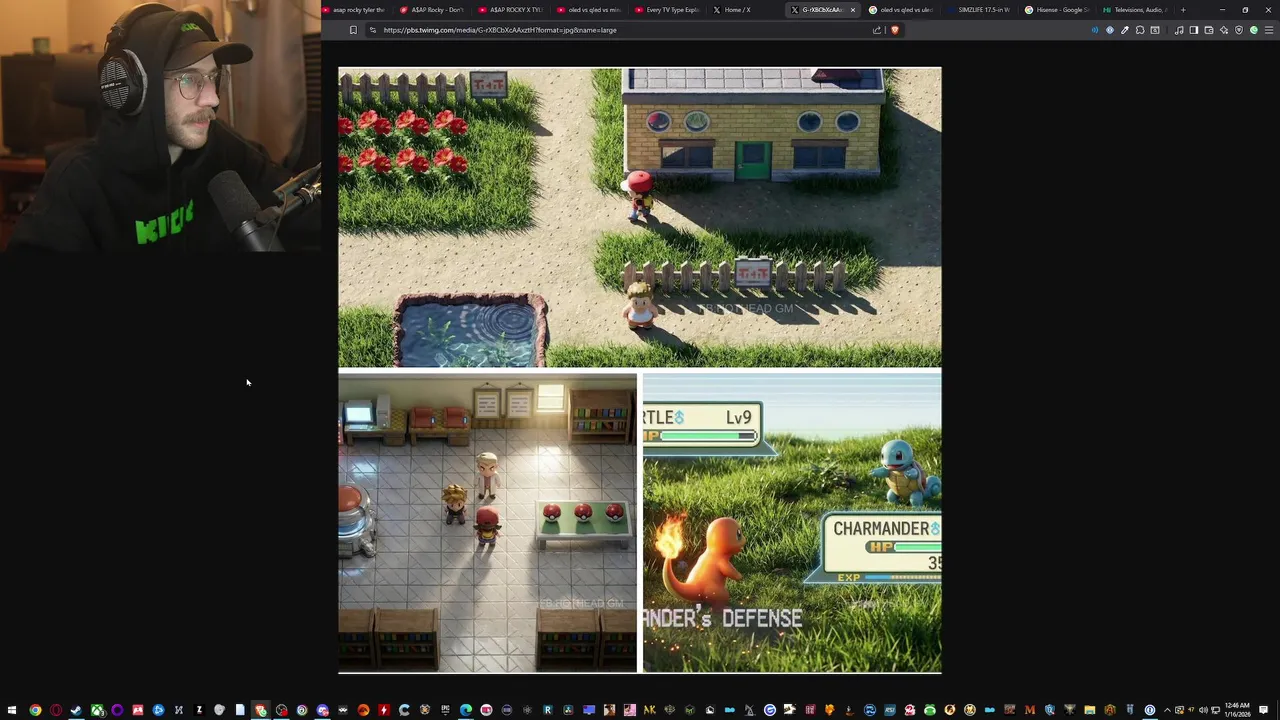Launch Epic Games Launcher from taskbar
1280x720 pixels.
coord(445,710)
